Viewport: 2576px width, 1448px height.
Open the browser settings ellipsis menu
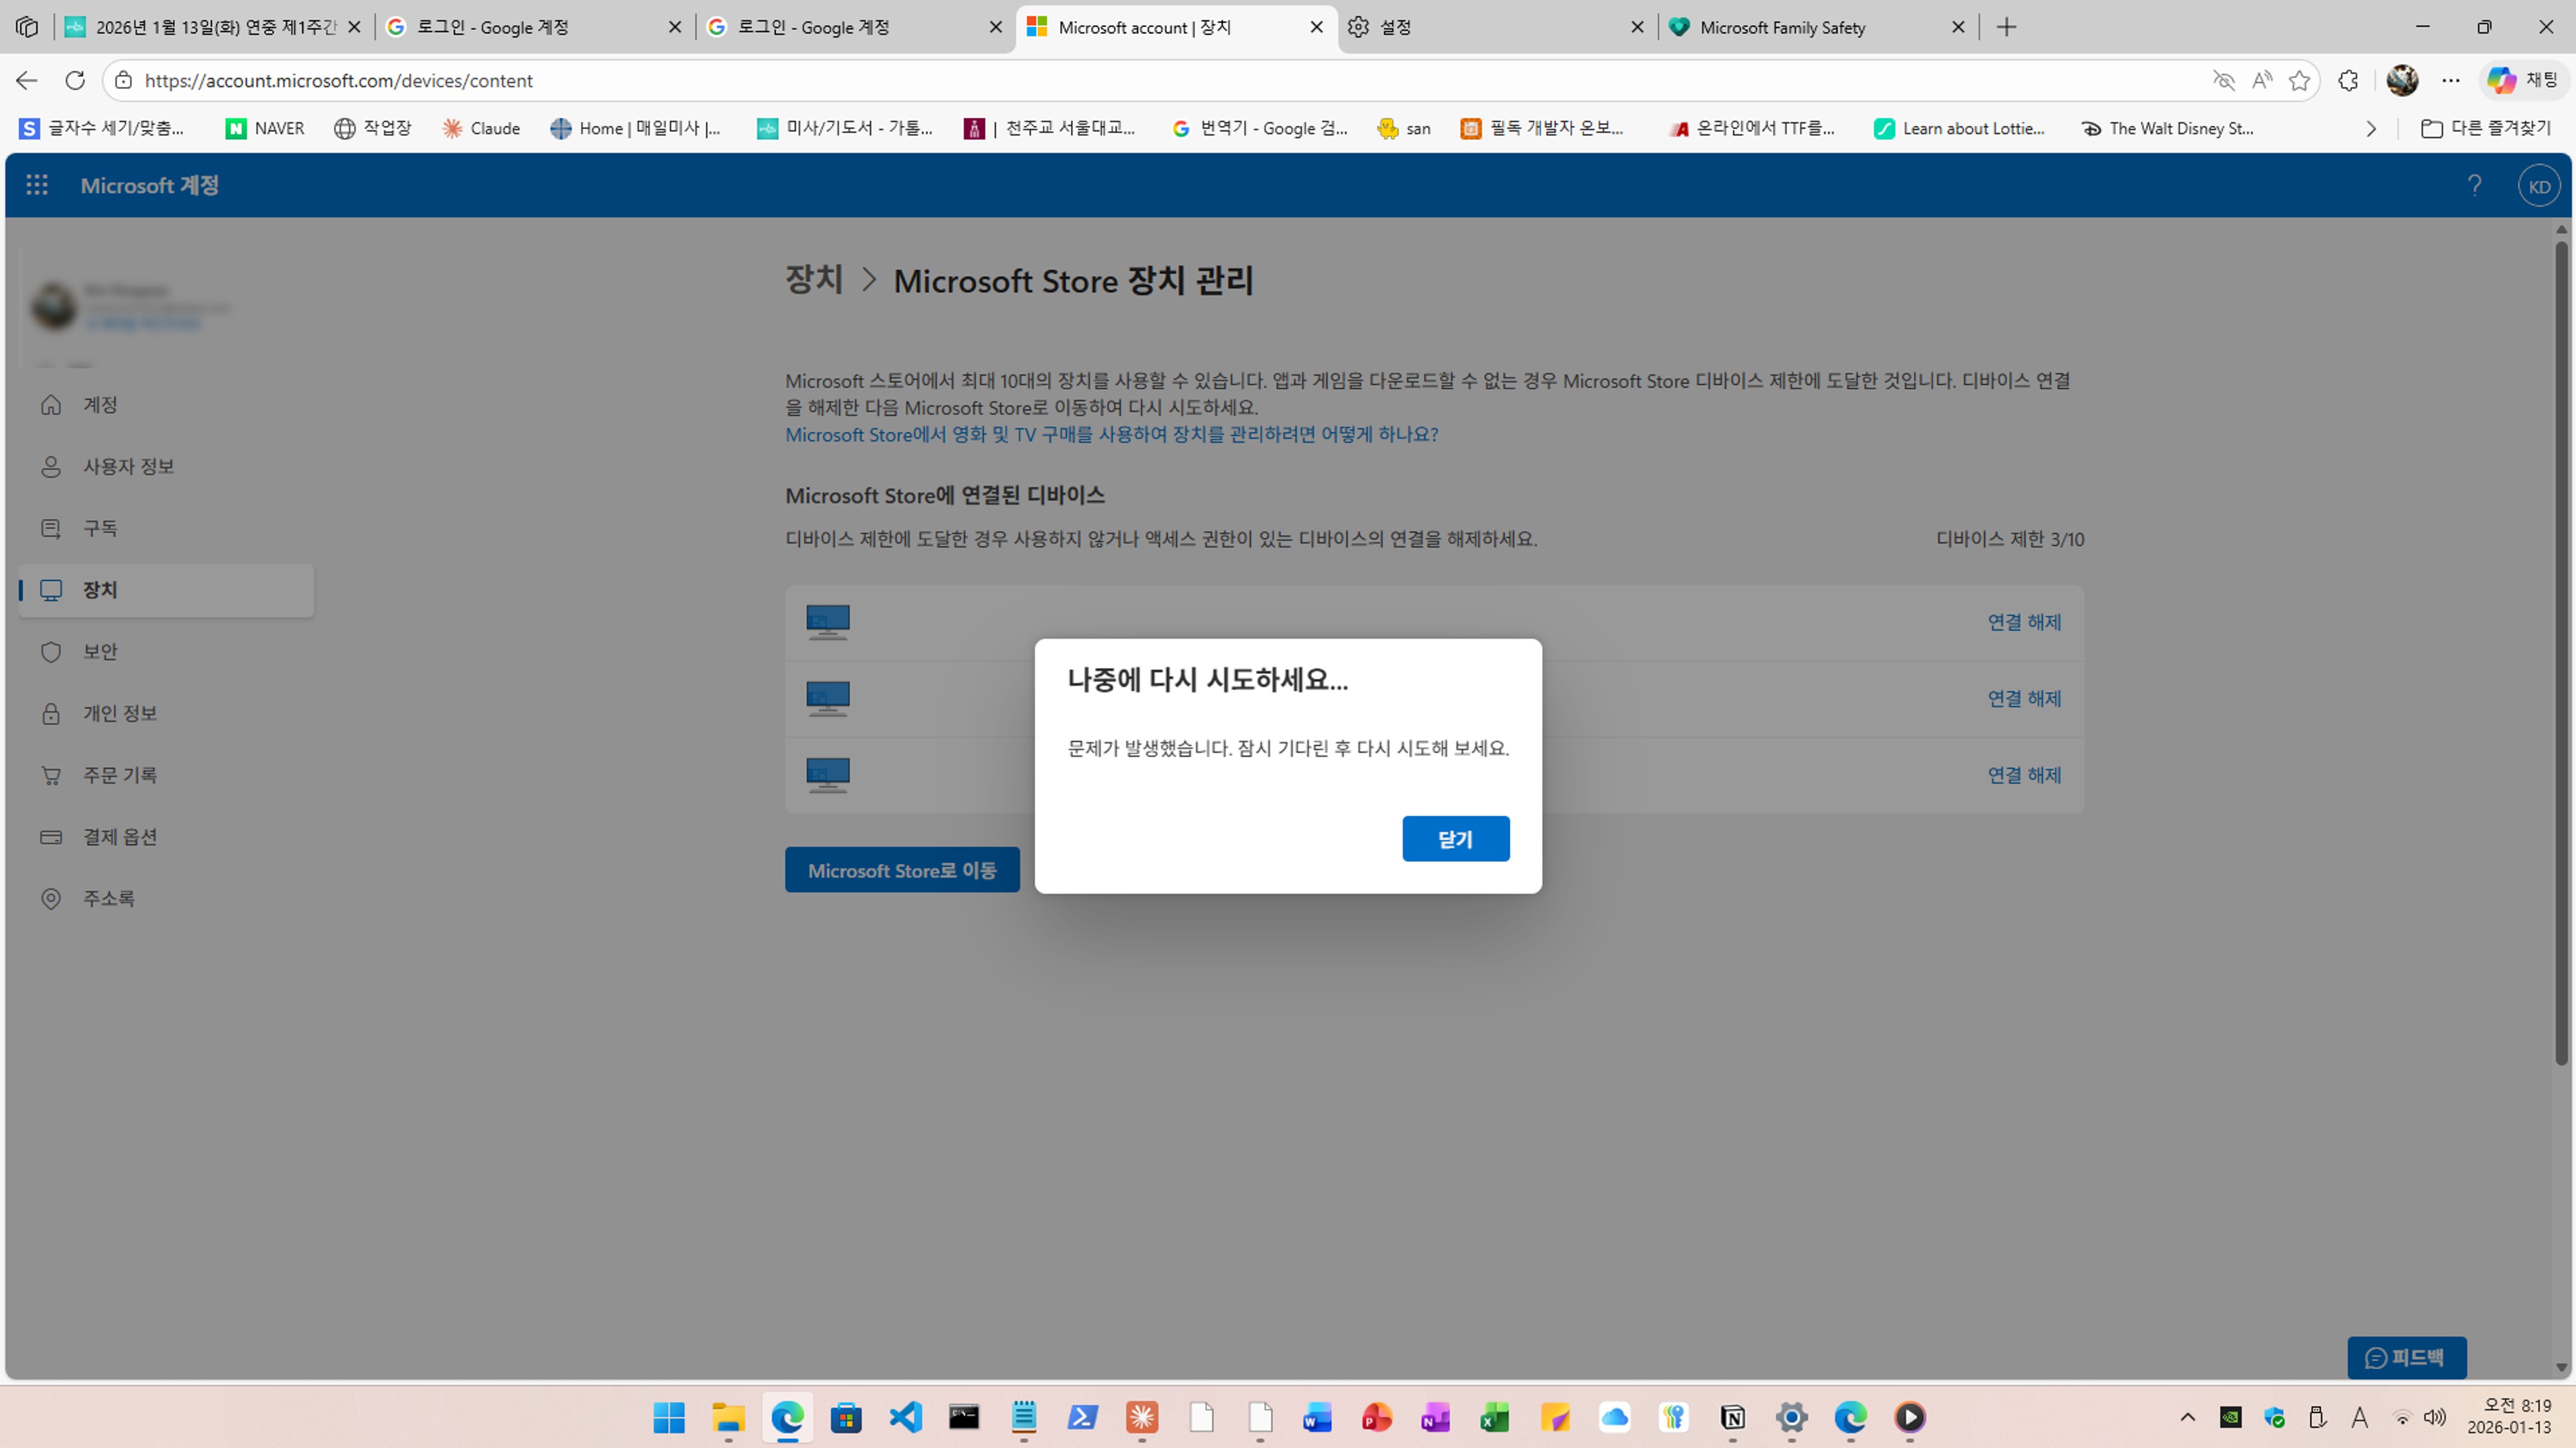coord(2450,80)
